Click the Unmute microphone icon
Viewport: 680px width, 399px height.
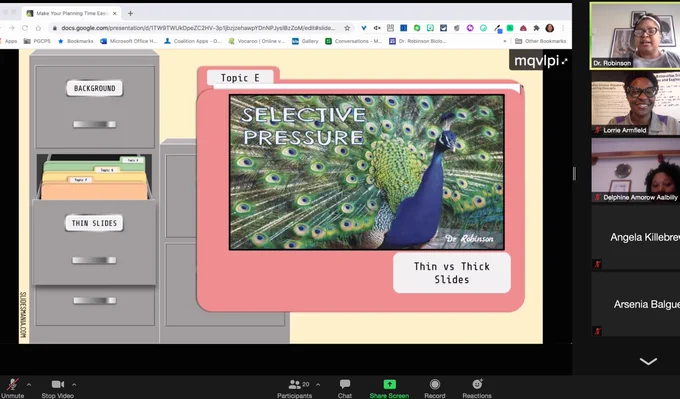tap(13, 384)
